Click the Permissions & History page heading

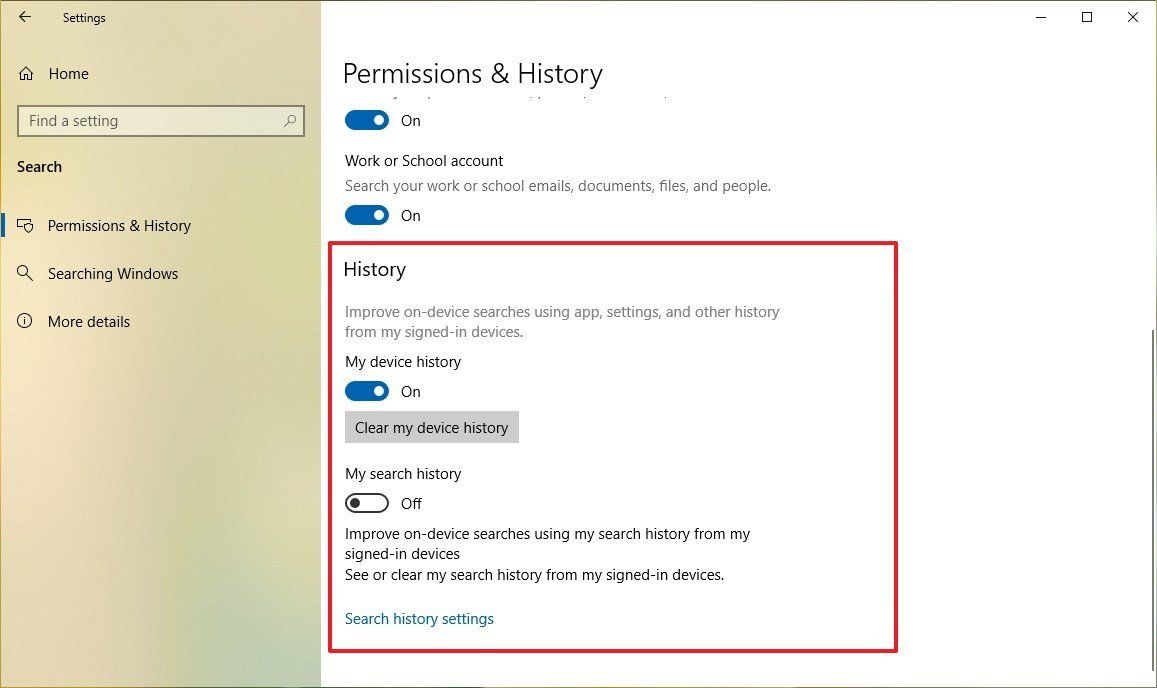pos(473,73)
